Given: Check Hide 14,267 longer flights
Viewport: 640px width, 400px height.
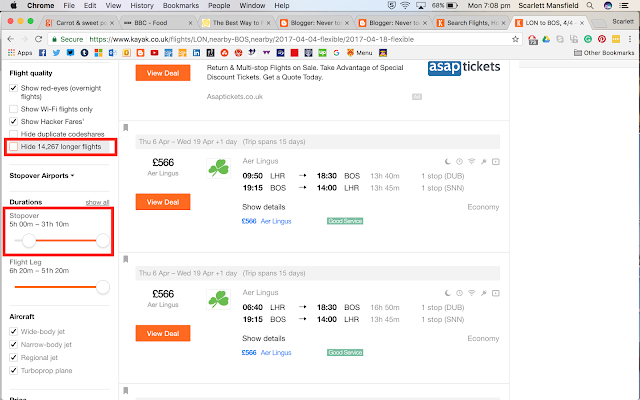Looking at the screenshot, I should (13, 147).
